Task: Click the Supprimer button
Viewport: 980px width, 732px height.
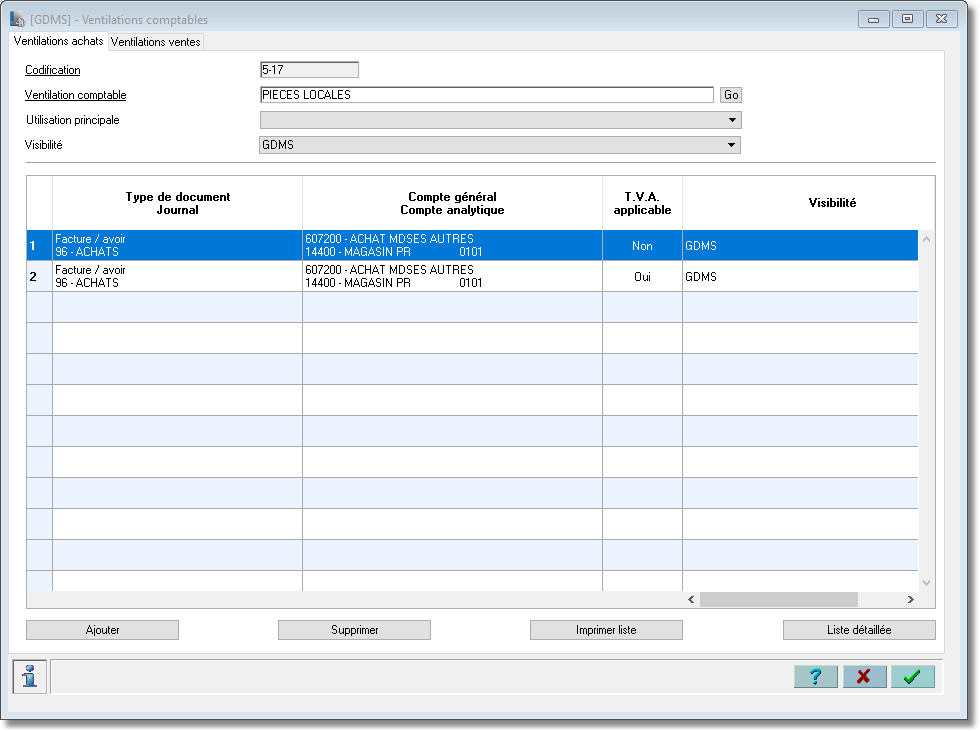Action: point(354,630)
